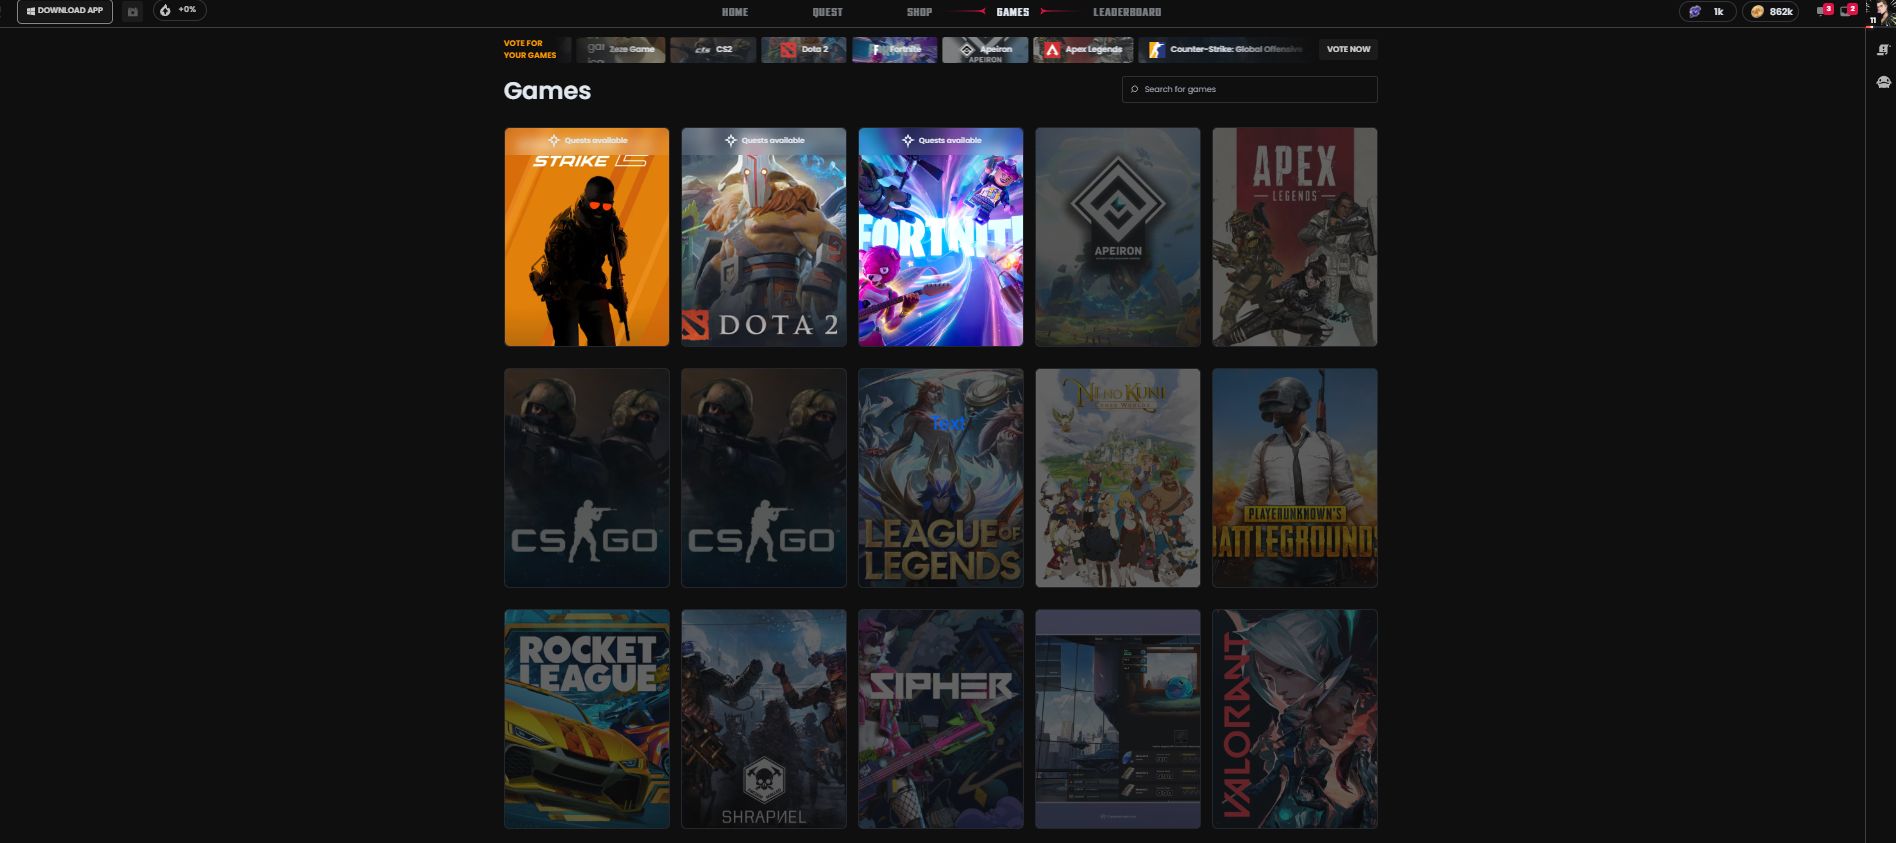Open the Ni no Kuni game card
Viewport: 1896px width, 843px height.
click(1118, 478)
